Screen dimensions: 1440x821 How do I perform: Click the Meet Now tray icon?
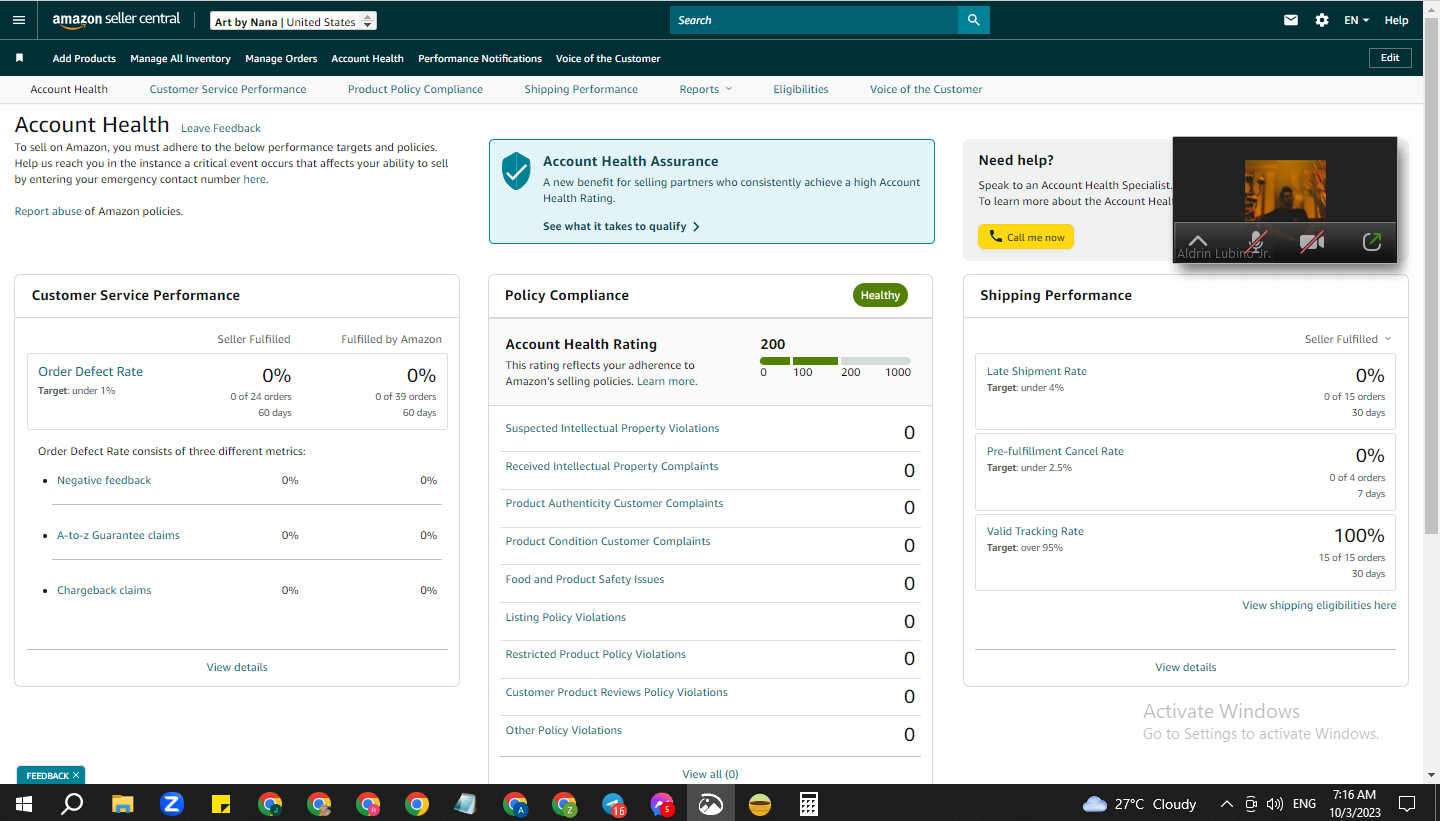coord(1251,804)
